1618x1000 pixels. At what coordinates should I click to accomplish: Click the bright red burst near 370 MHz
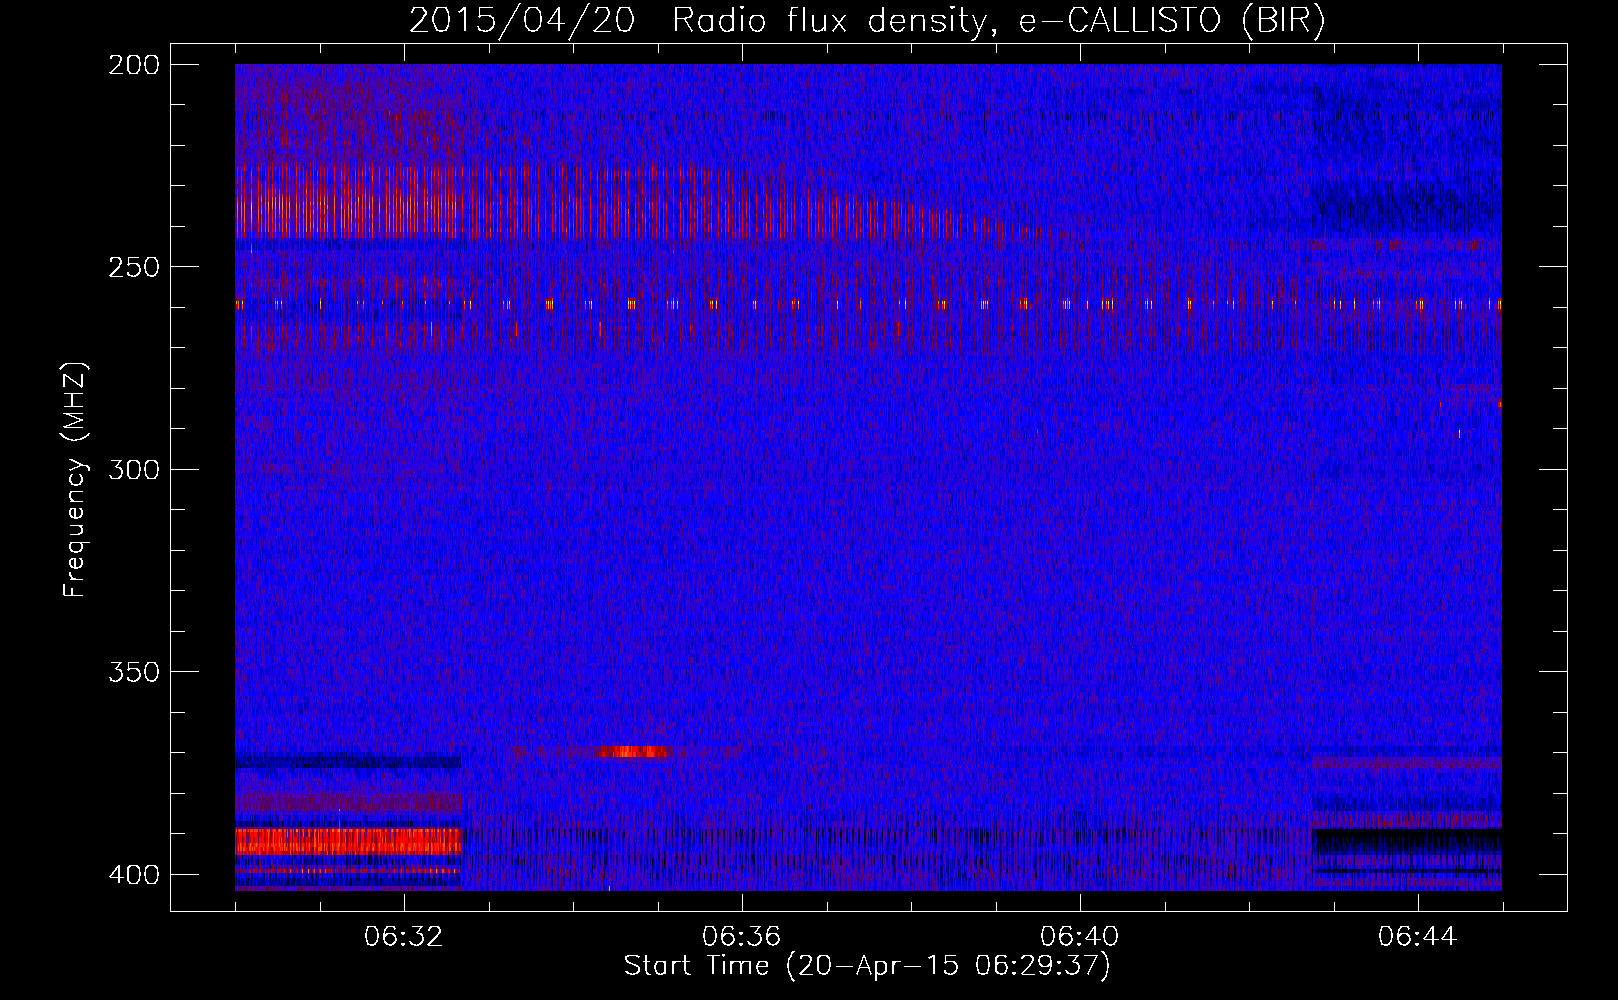click(x=632, y=751)
